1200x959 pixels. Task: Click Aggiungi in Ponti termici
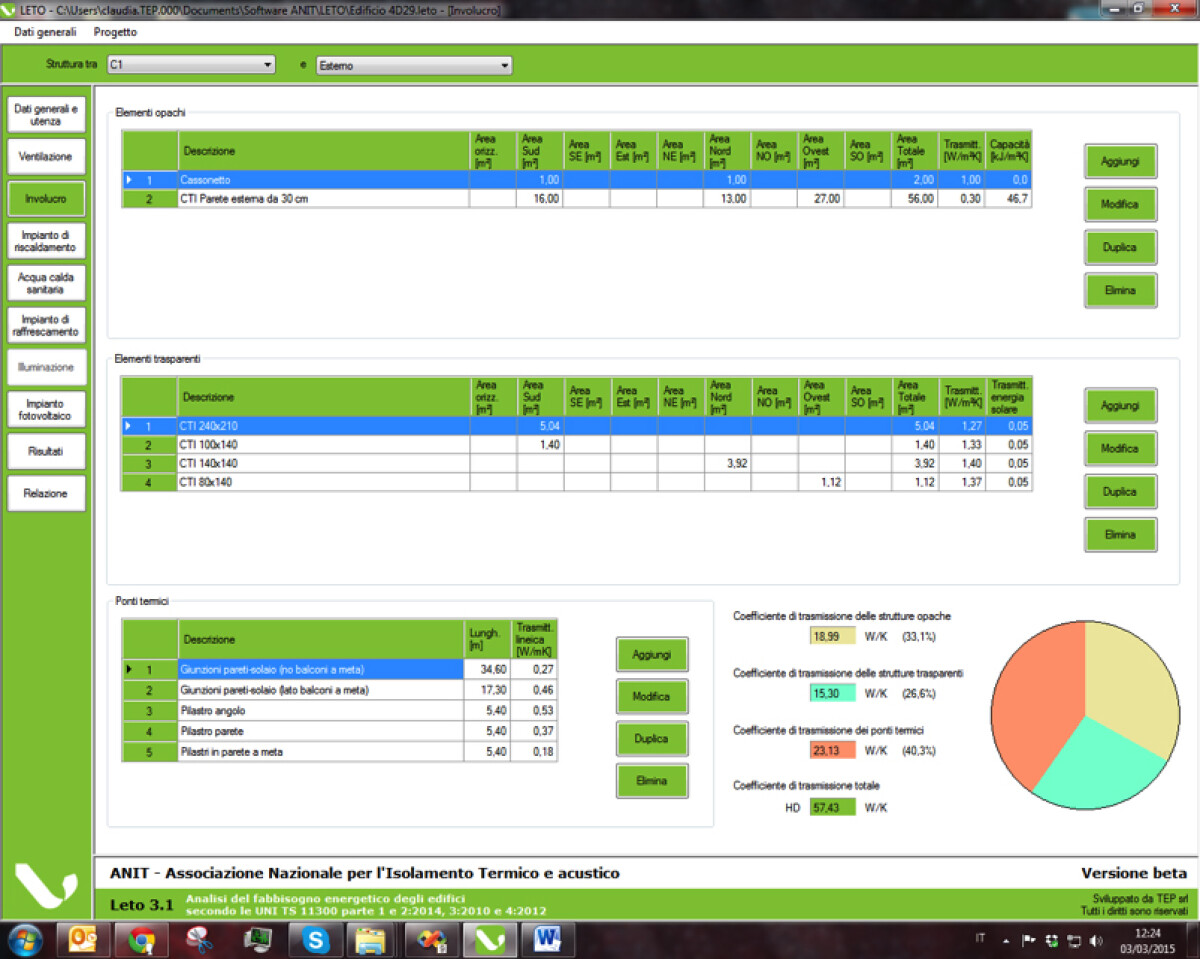pyautogui.click(x=652, y=654)
